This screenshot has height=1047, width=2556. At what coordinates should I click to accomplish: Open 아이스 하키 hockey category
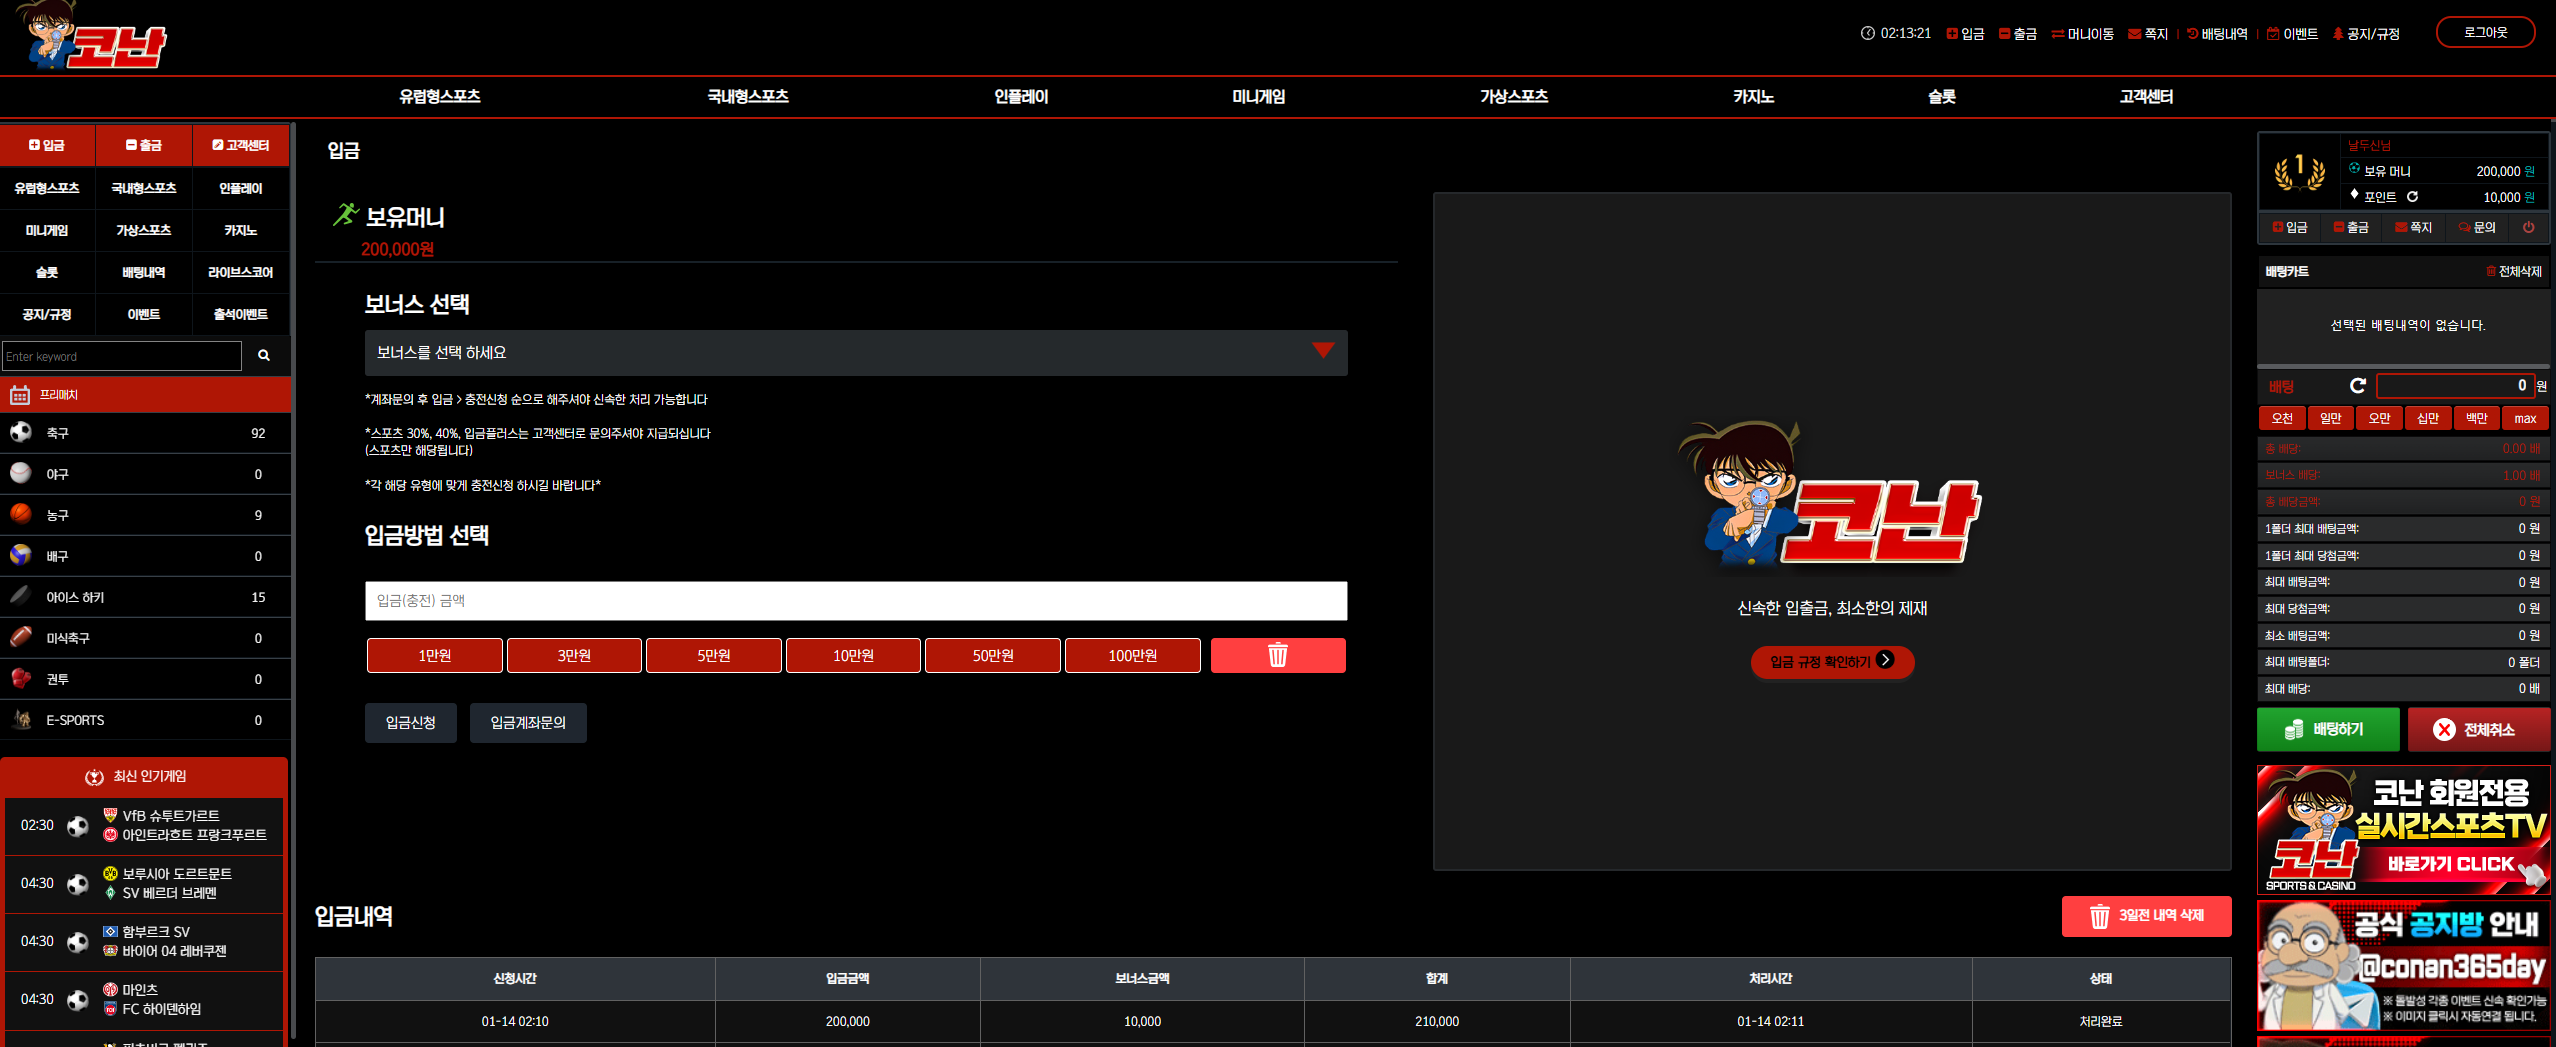point(146,597)
